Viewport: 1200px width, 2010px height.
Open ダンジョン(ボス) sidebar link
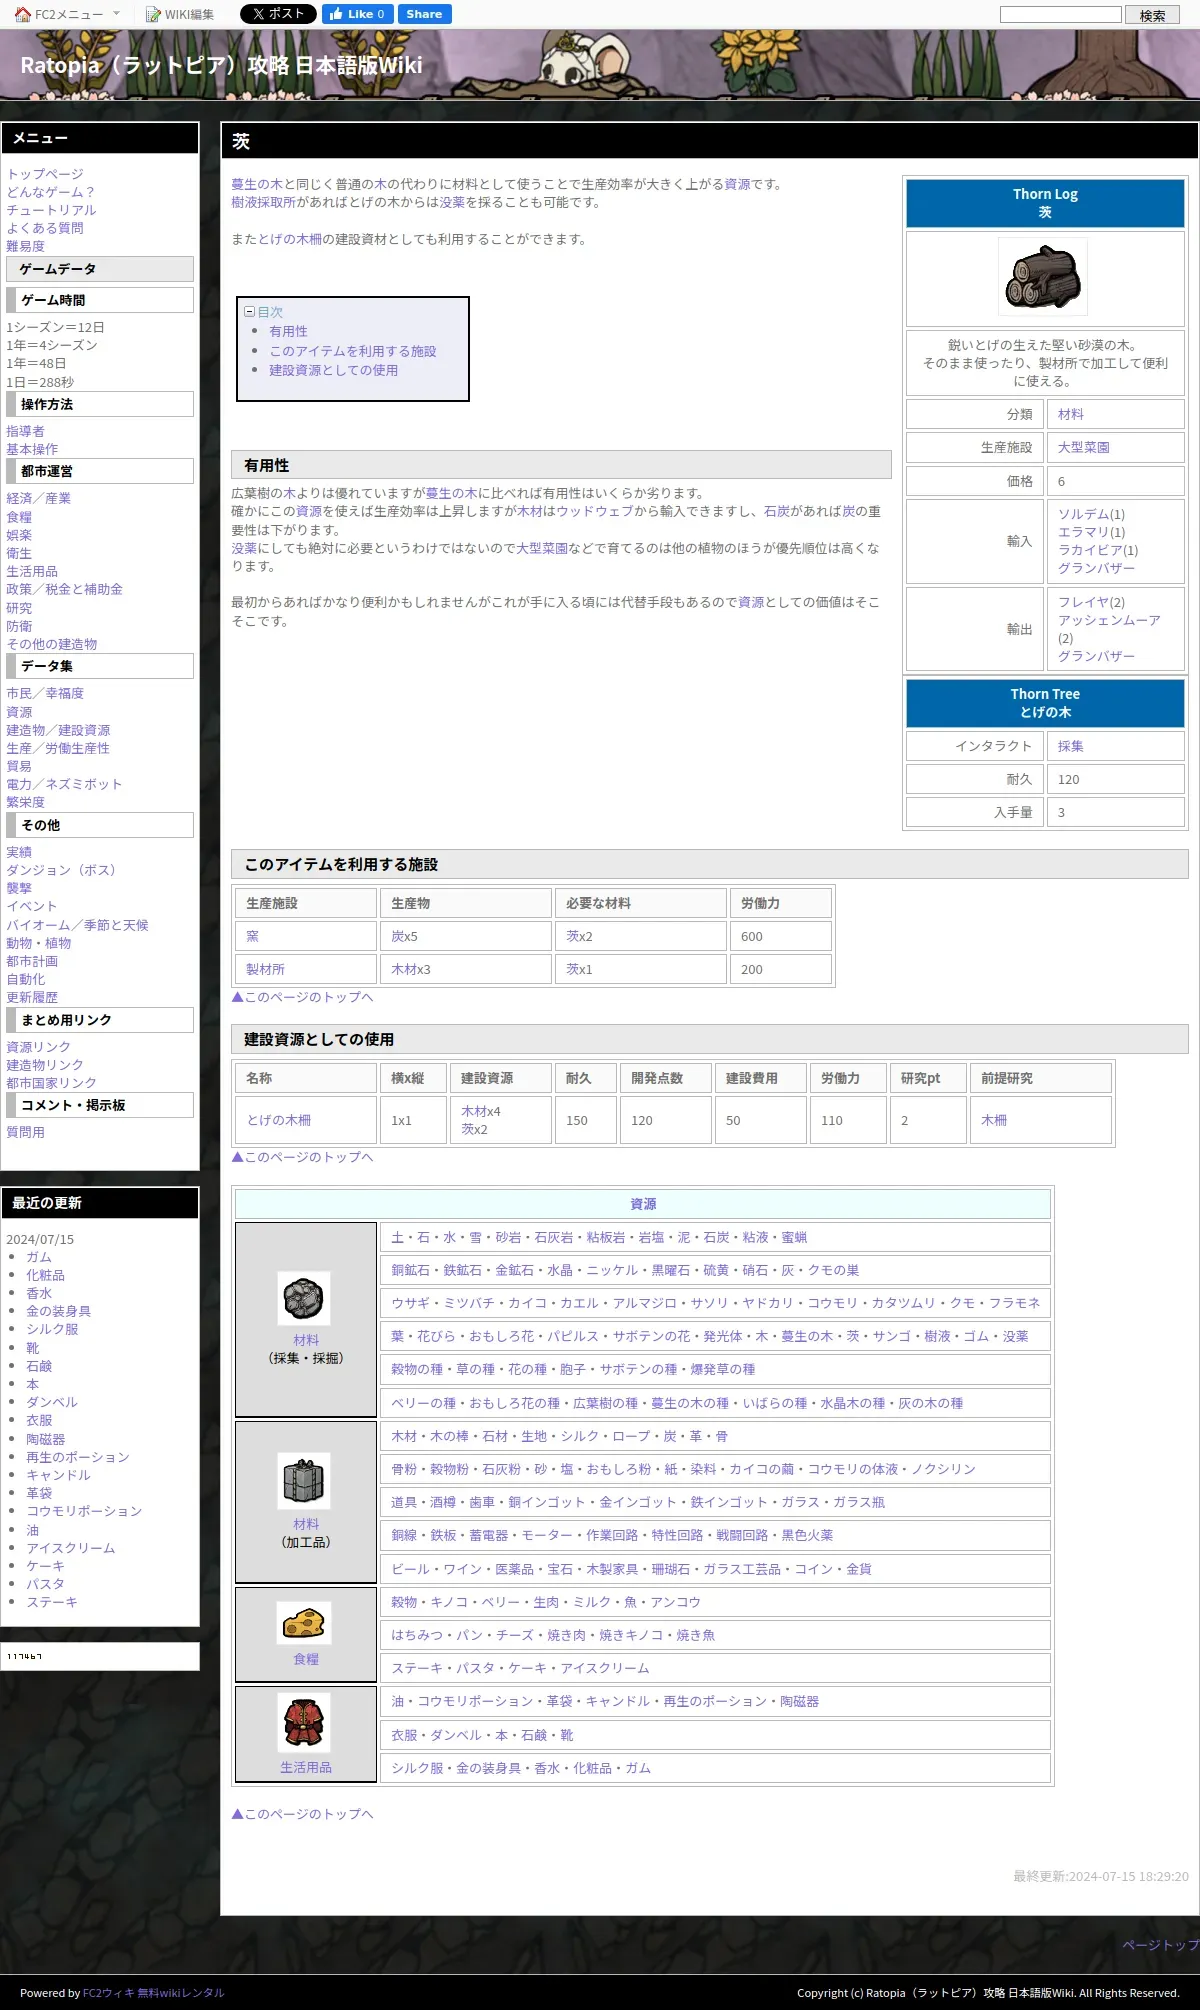pos(64,870)
